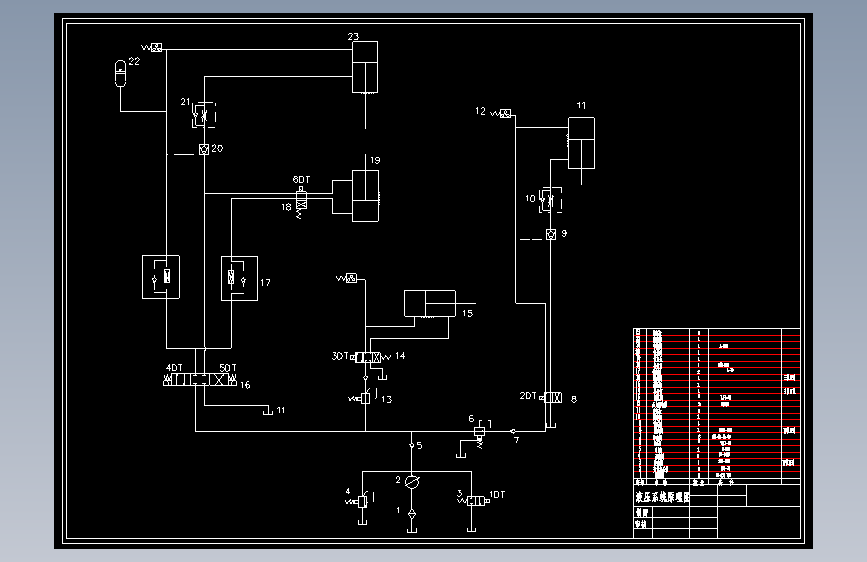Click the relief valve labeled 4
Image resolution: width=867 pixels, height=562 pixels.
[x=361, y=501]
